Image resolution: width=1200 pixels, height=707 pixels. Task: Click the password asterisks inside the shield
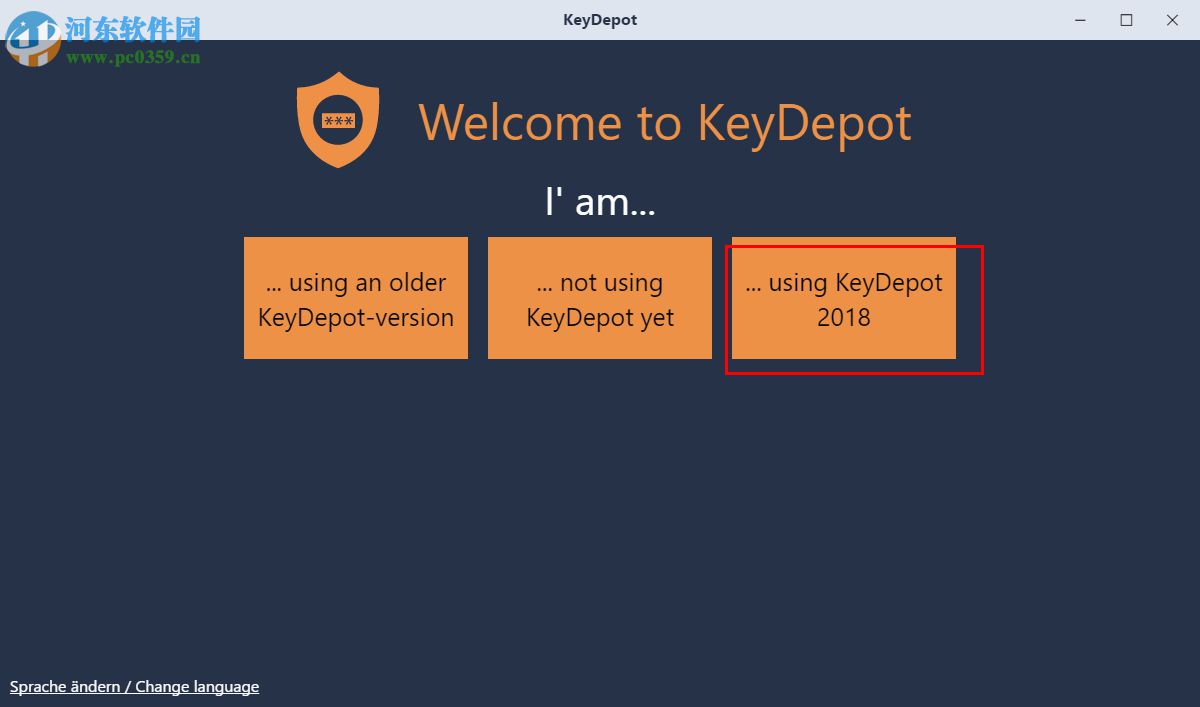pos(338,121)
